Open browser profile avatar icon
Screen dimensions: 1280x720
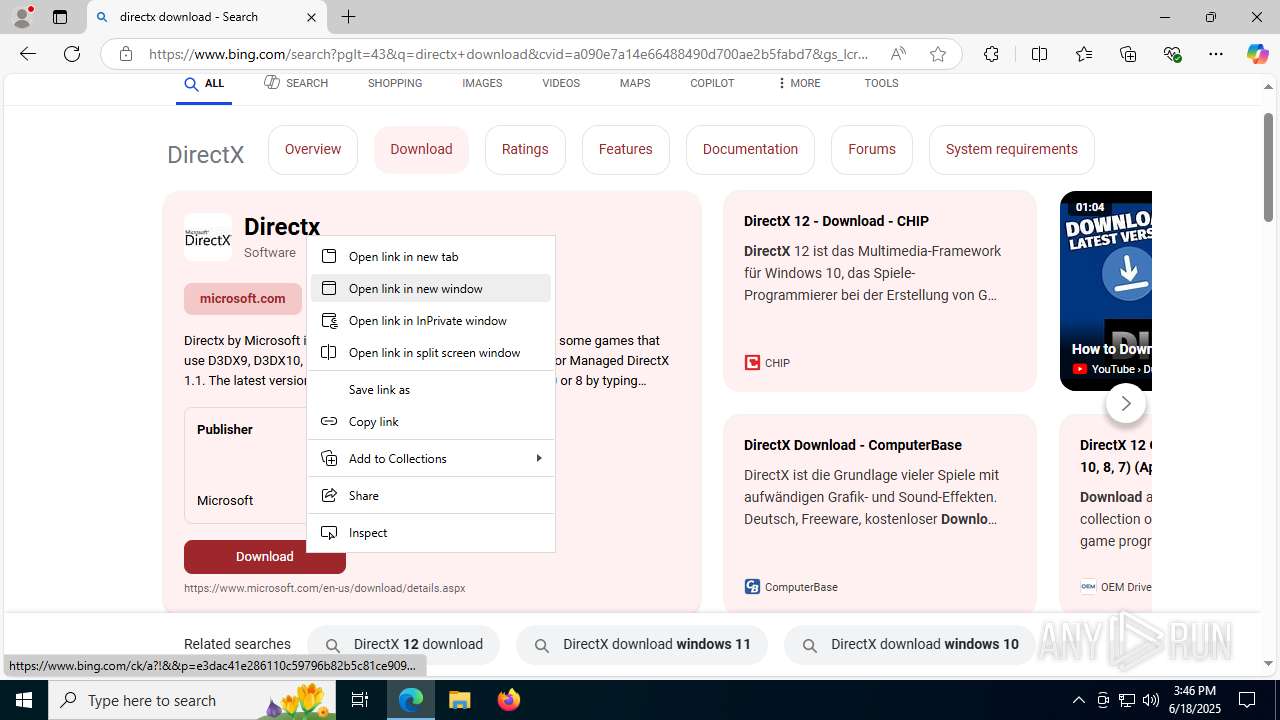(x=22, y=17)
